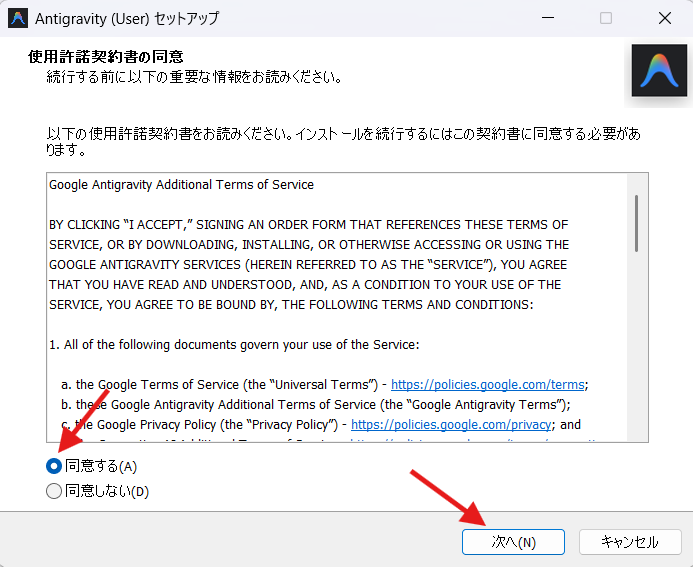
Task: Click the 'BY CLICKING "I ACCEPT"' license paragraph
Action: [308, 264]
